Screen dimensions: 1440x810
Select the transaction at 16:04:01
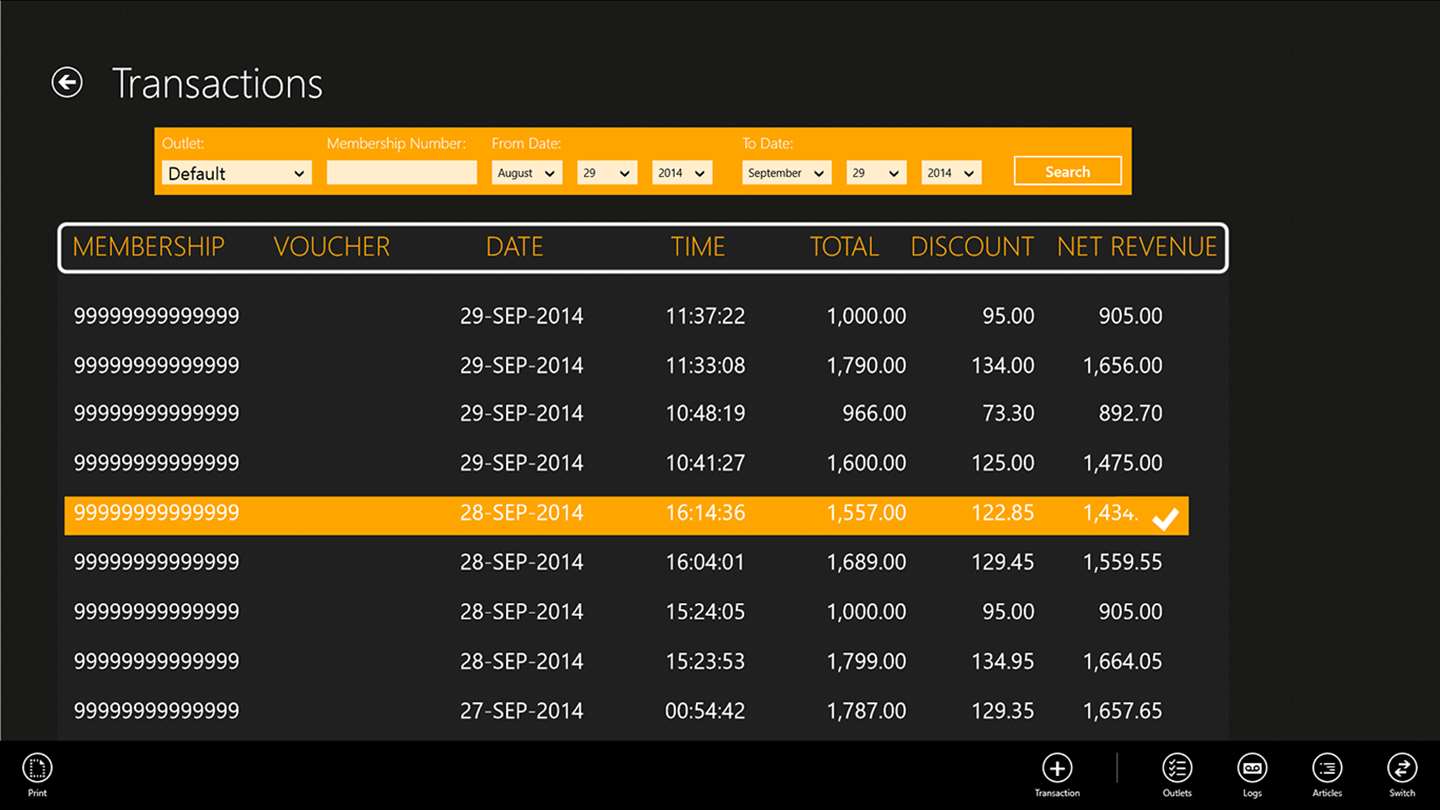[627, 563]
